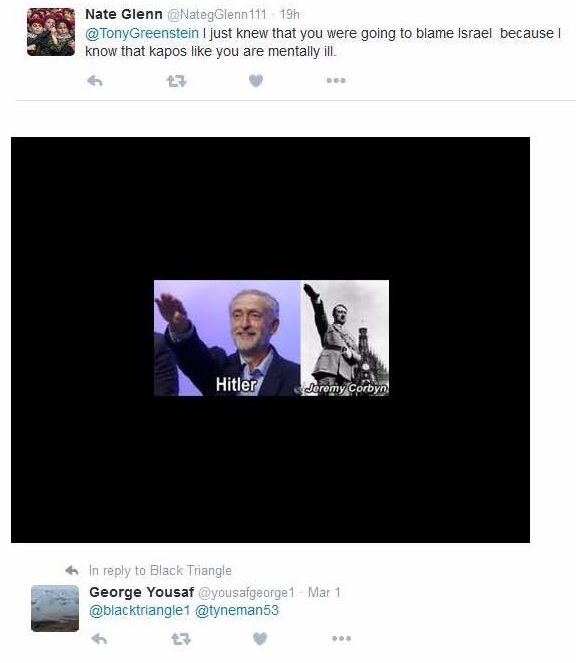576x663 pixels.
Task: Retweet George Yousaf's tweet
Action: (x=181, y=638)
